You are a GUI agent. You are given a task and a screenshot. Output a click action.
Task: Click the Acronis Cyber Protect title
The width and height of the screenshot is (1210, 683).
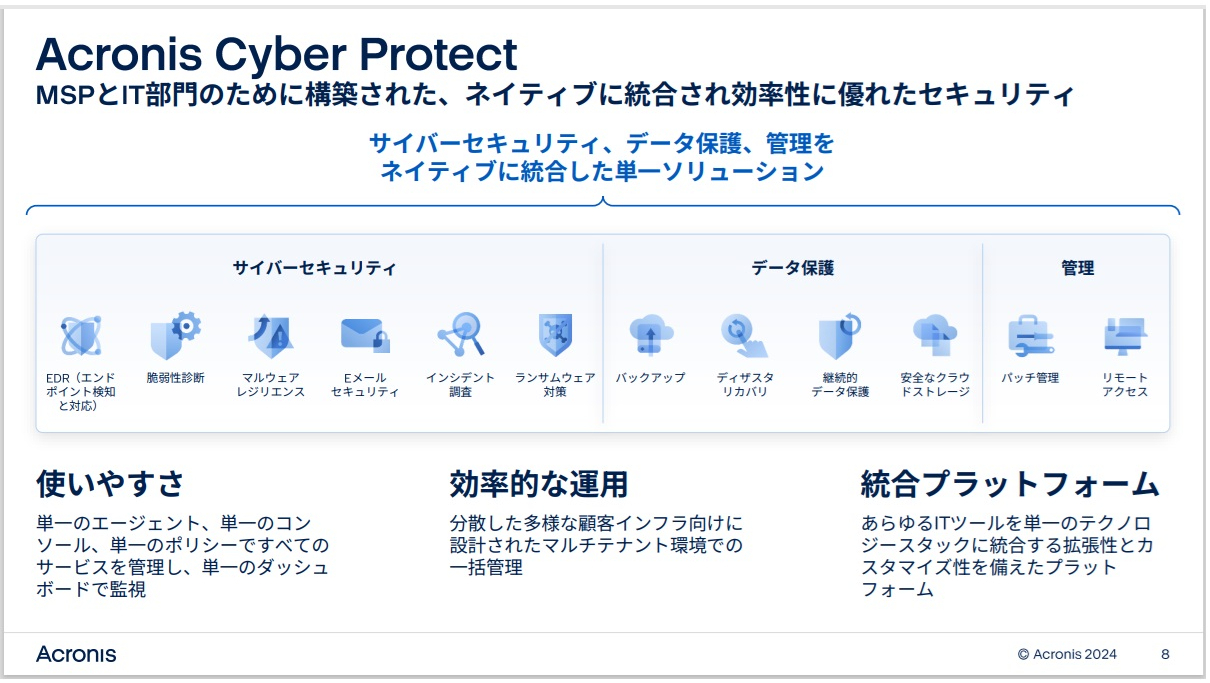pos(277,54)
